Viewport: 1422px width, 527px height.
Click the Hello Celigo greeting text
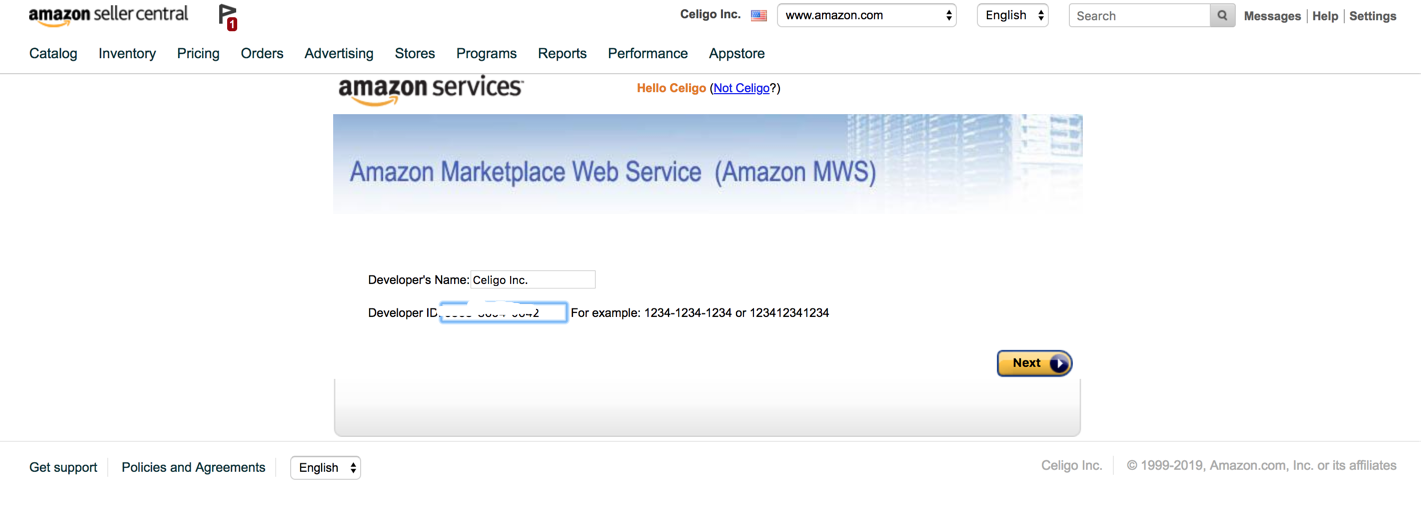point(671,89)
